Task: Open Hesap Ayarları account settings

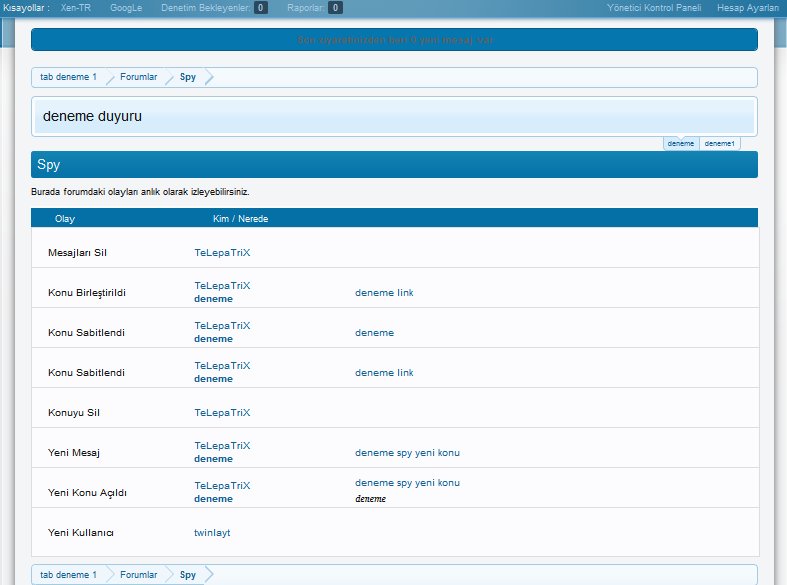Action: pyautogui.click(x=747, y=8)
